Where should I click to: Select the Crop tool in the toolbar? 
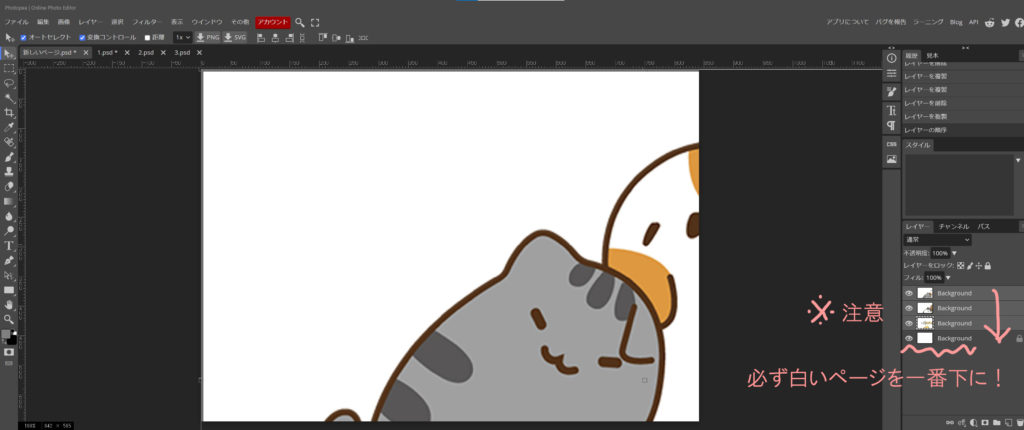(9, 113)
